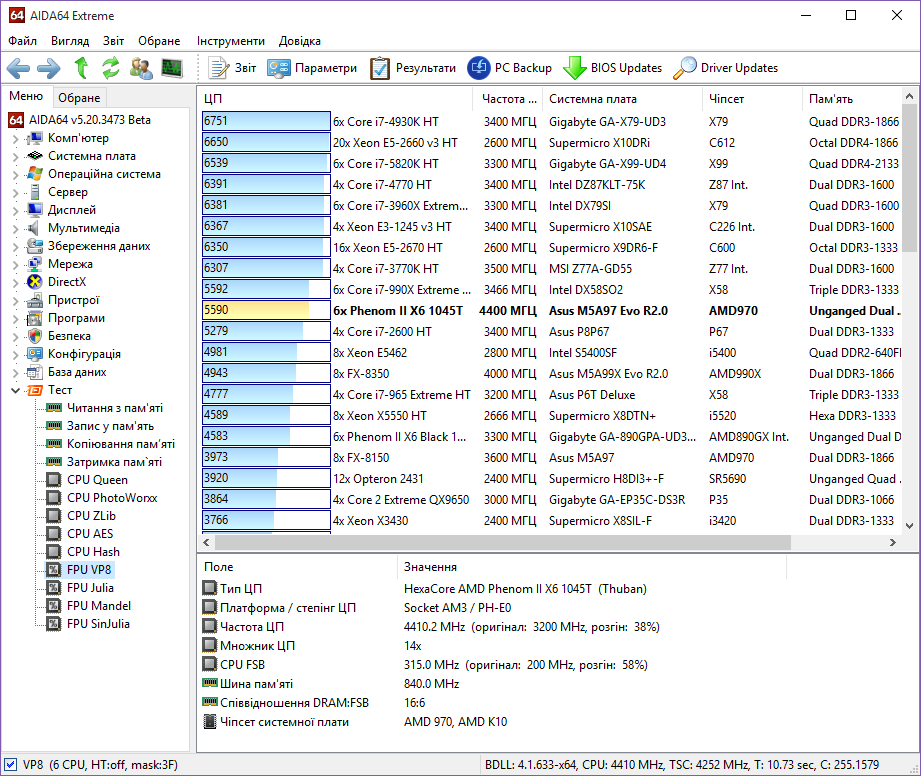Select the CPU PhotoWorxx test
The height and width of the screenshot is (776, 921).
[x=112, y=498]
